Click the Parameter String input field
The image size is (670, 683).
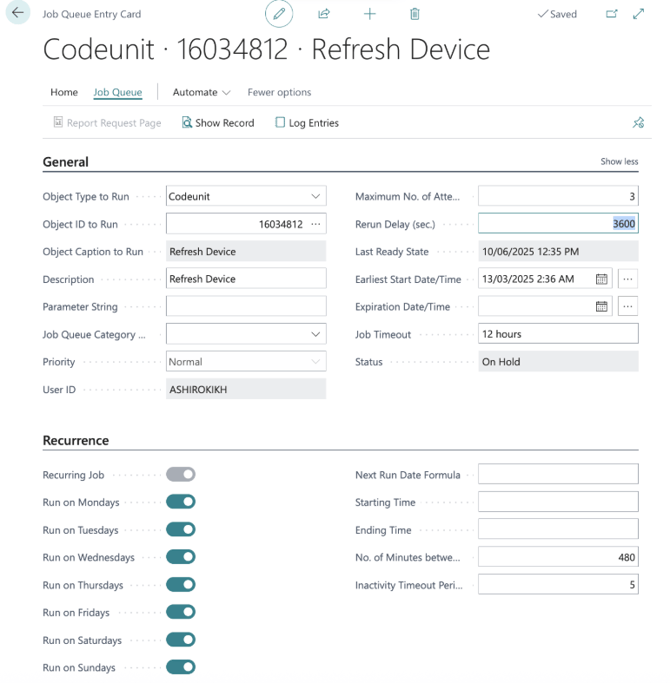[245, 307]
